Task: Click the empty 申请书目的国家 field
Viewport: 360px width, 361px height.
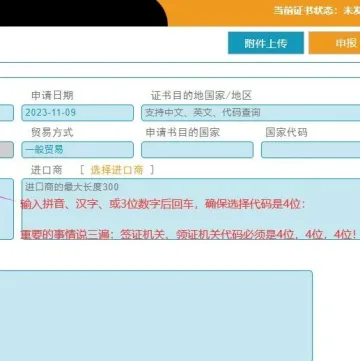Action: (197, 150)
